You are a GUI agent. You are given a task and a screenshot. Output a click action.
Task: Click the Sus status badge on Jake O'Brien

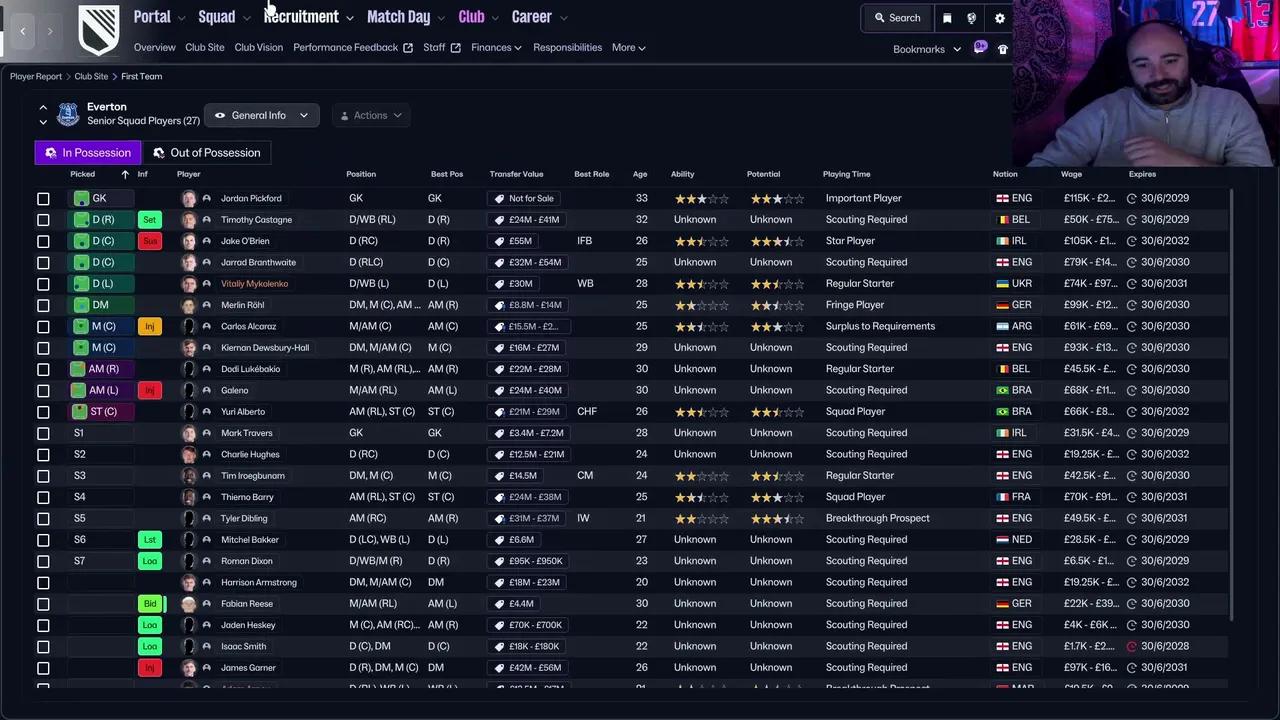coord(150,241)
